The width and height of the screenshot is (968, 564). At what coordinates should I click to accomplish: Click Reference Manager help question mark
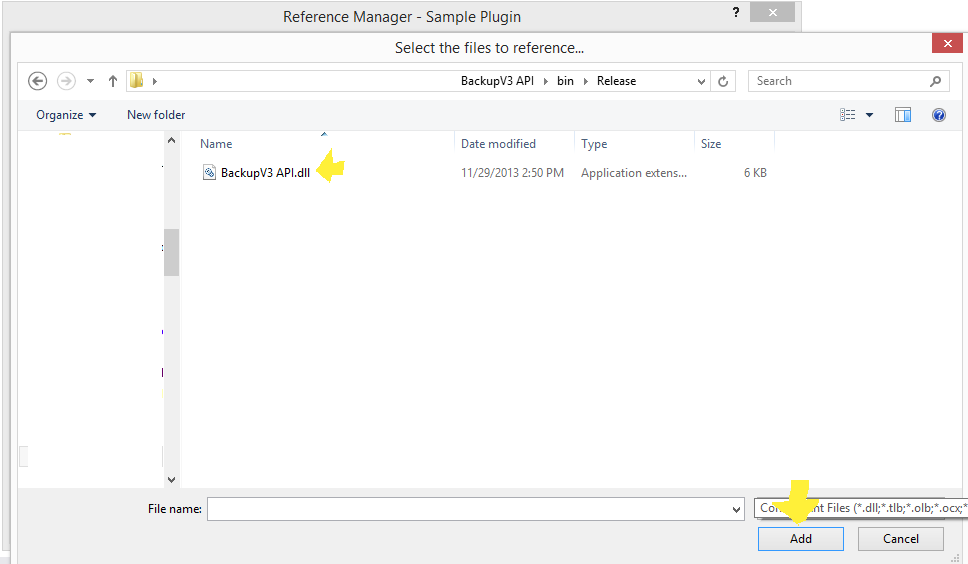click(x=735, y=12)
